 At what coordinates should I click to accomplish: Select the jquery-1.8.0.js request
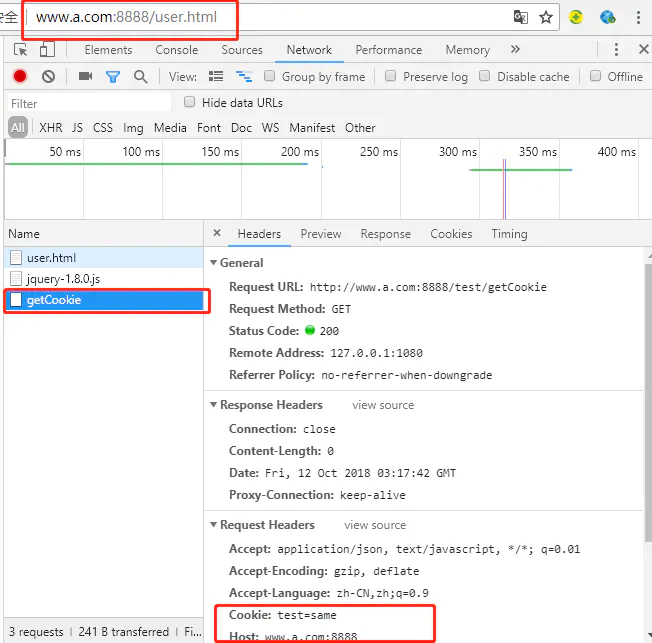click(x=104, y=279)
